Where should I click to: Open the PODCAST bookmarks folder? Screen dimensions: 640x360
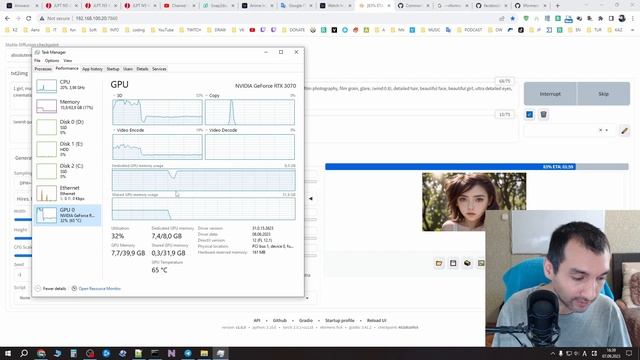click(x=469, y=30)
